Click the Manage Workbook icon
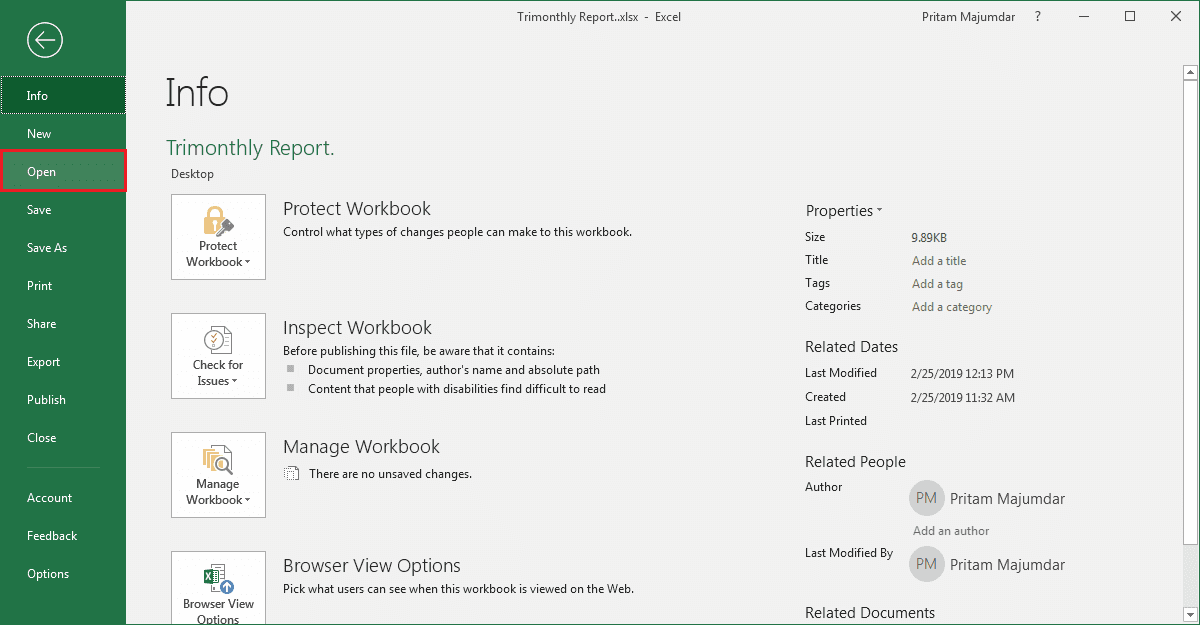Screen dimensions: 1200x625 [218, 459]
